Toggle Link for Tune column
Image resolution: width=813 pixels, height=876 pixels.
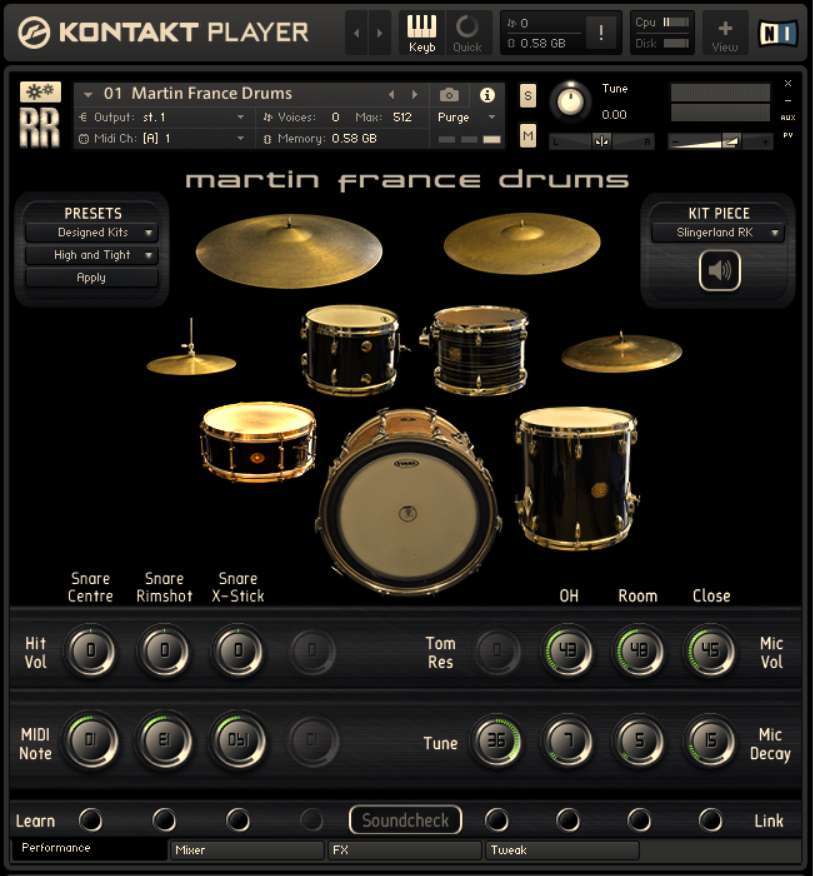pos(497,820)
